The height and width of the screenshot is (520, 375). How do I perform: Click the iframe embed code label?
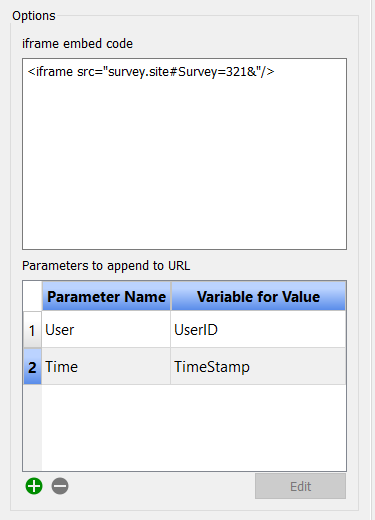click(77, 44)
